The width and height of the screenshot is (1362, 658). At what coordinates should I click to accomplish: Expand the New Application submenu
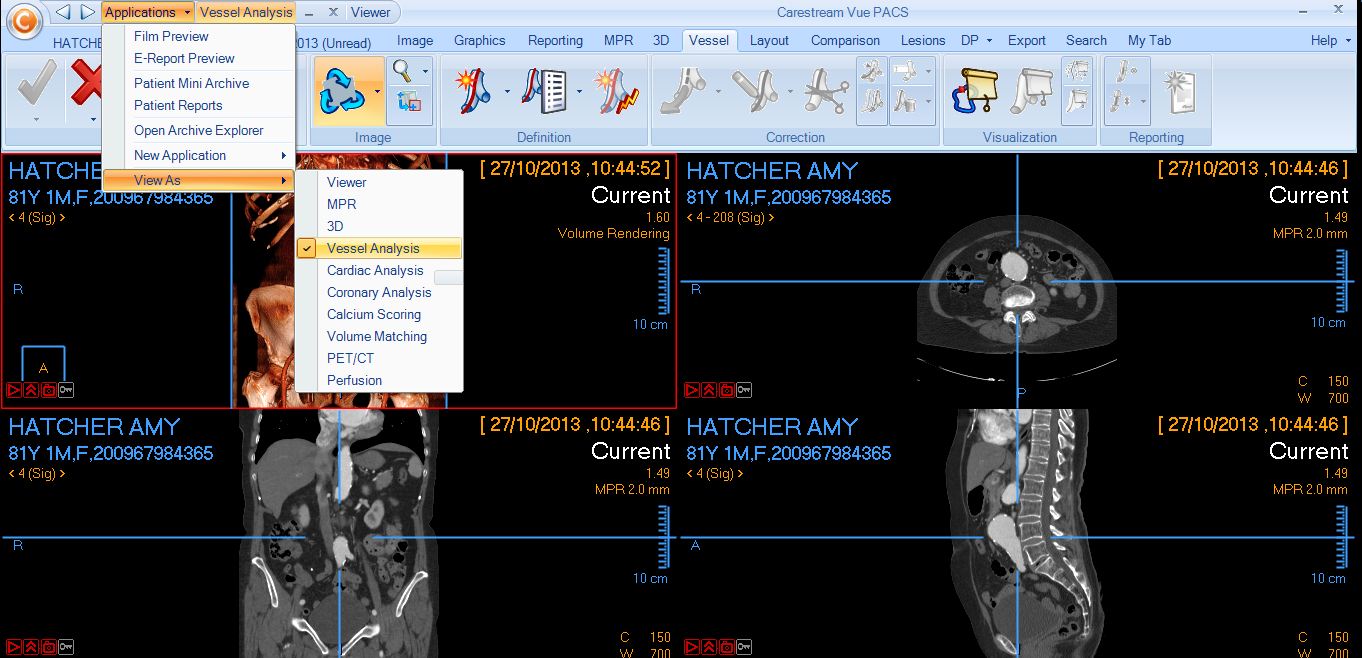pyautogui.click(x=198, y=155)
